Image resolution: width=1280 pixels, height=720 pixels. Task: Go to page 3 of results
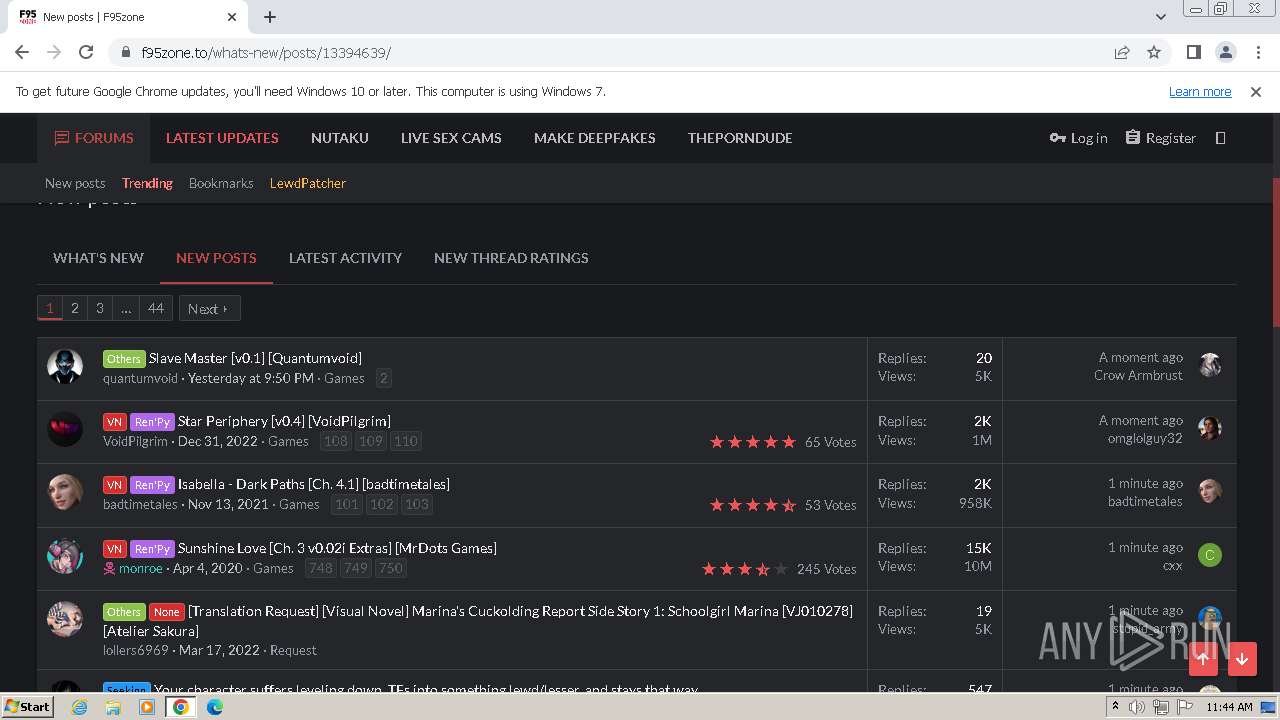99,308
